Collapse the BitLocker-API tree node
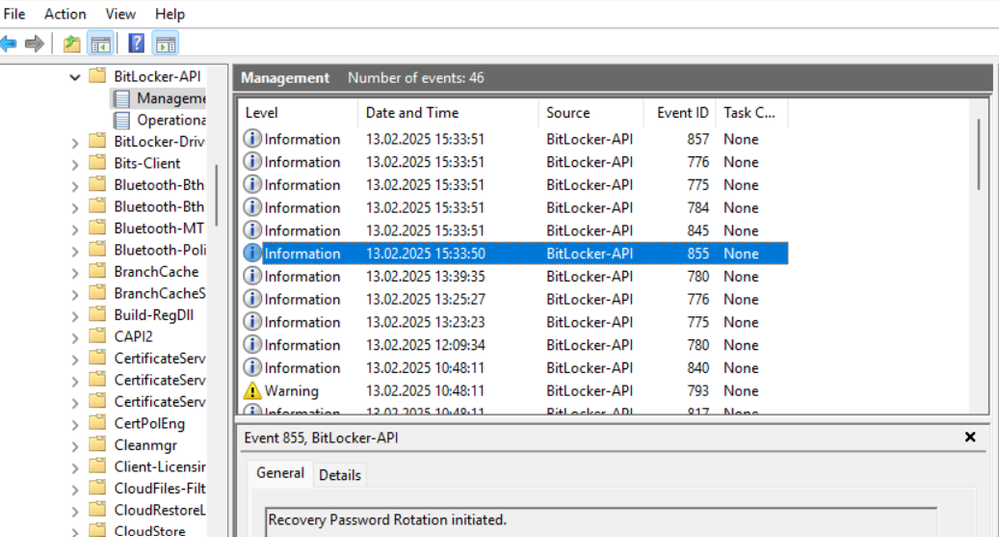999x537 pixels. [x=75, y=77]
